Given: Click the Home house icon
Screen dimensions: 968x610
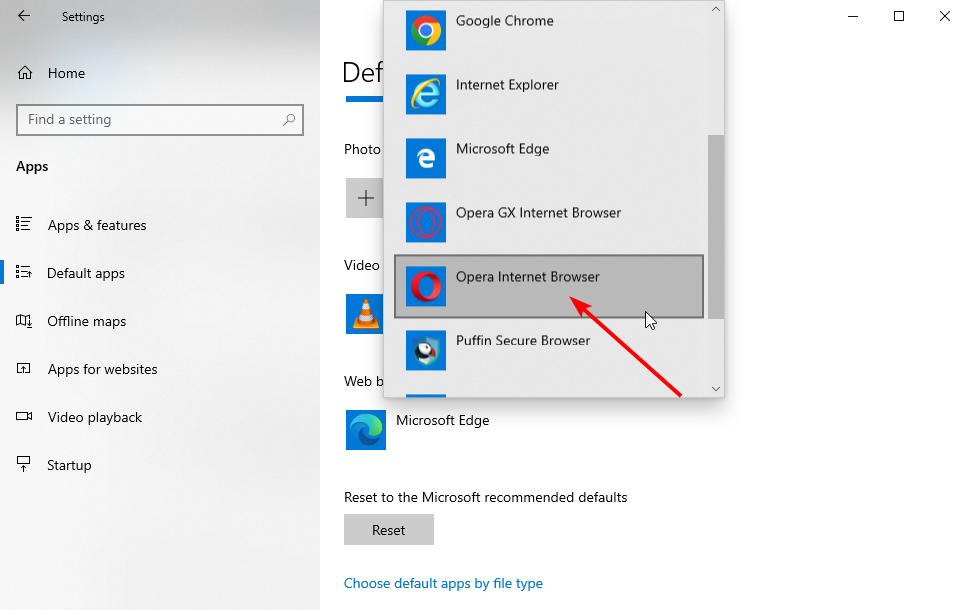Looking at the screenshot, I should (x=25, y=73).
